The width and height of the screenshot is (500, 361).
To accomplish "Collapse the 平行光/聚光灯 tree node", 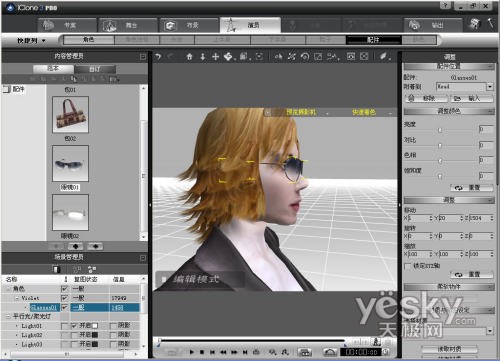I will (x=8, y=316).
